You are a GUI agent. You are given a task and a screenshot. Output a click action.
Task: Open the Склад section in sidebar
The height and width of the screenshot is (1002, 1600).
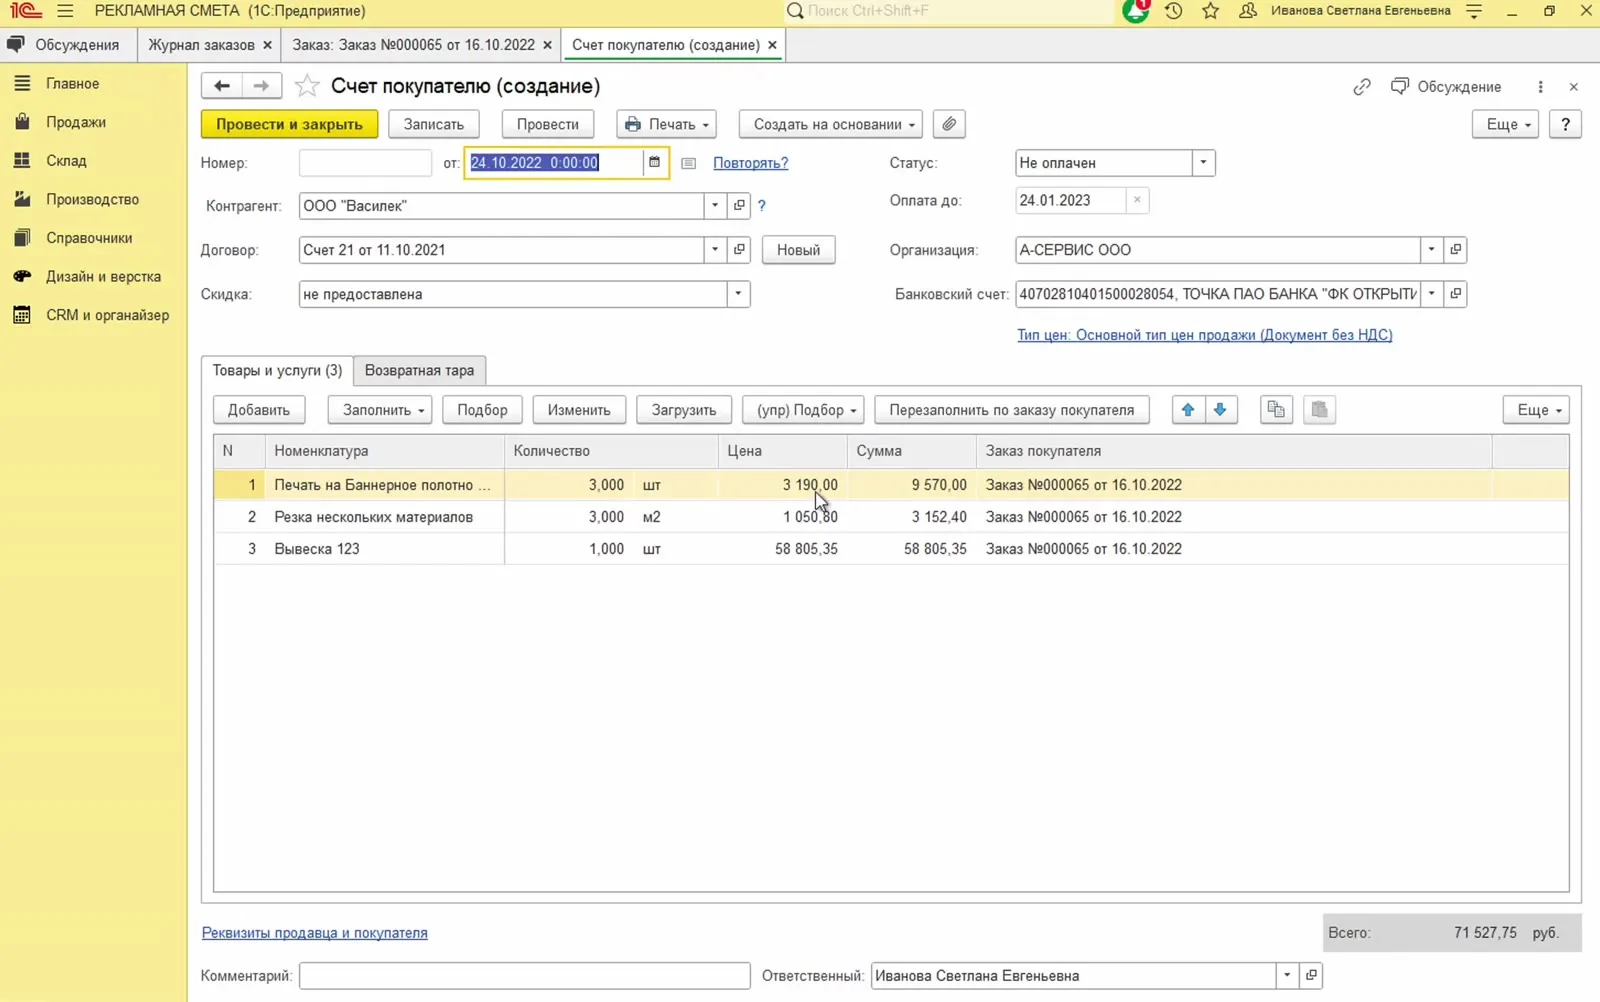(66, 161)
